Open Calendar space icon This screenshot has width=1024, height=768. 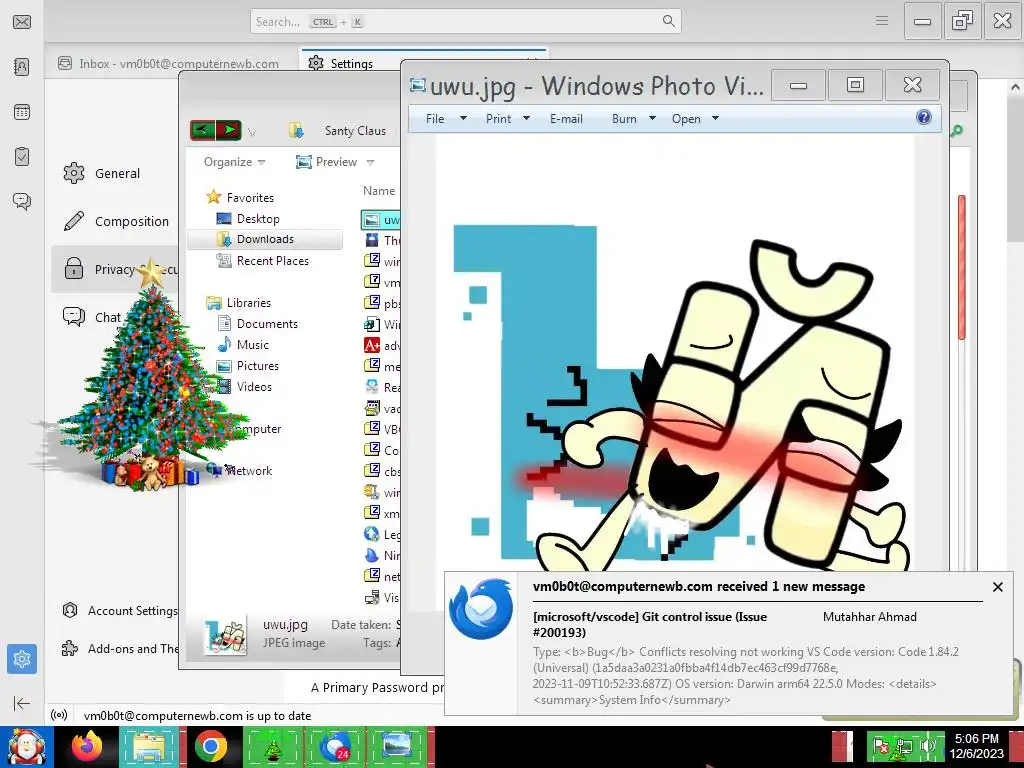click(x=22, y=112)
